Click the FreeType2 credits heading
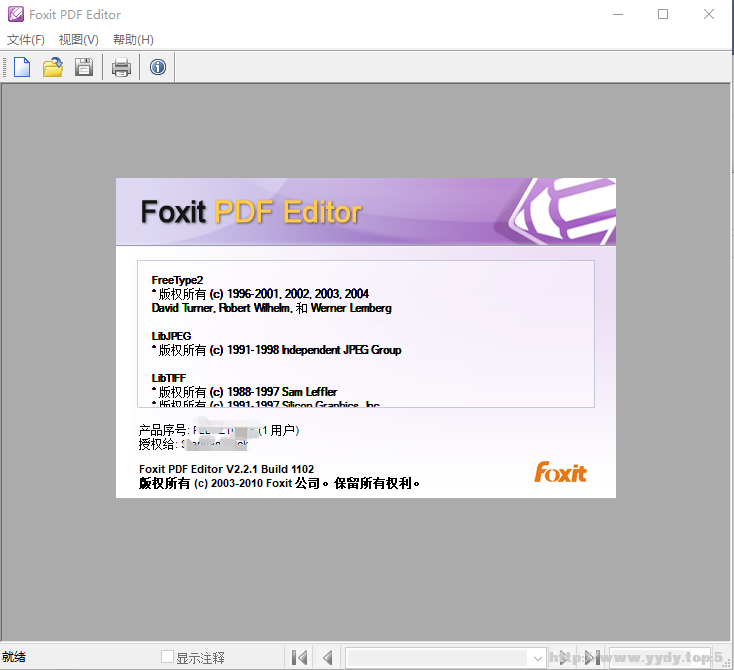The height and width of the screenshot is (670, 734). click(177, 280)
